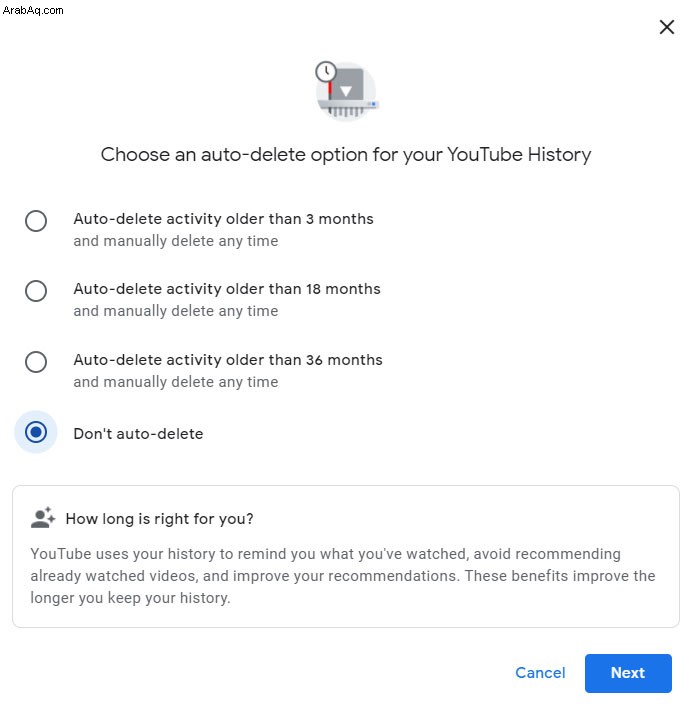The width and height of the screenshot is (691, 710).
Task: Click the 'Auto-delete activity older than 36 months' label
Action: (x=228, y=360)
